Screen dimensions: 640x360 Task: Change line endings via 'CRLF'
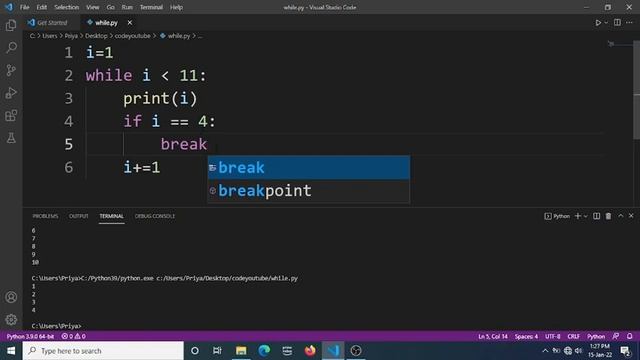[573, 336]
